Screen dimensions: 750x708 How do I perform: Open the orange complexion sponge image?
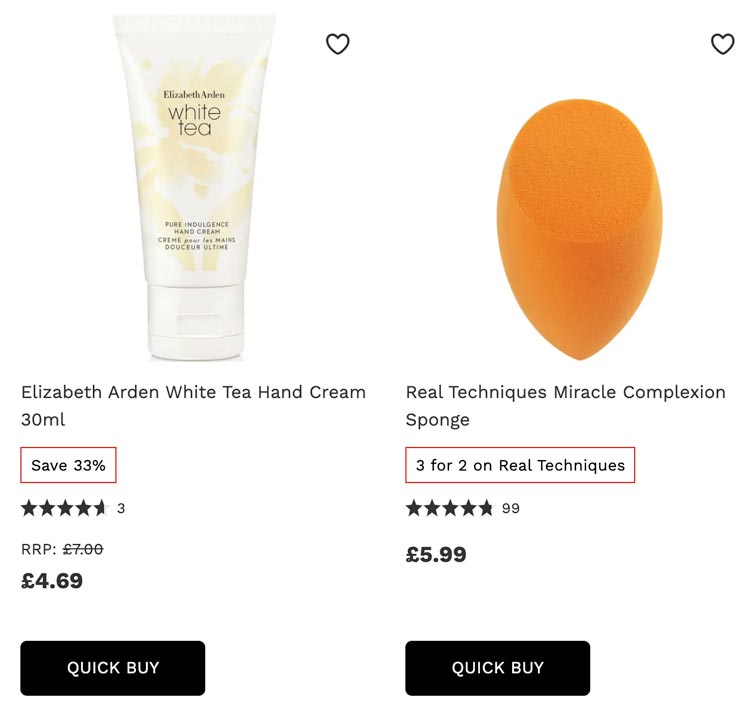point(579,230)
